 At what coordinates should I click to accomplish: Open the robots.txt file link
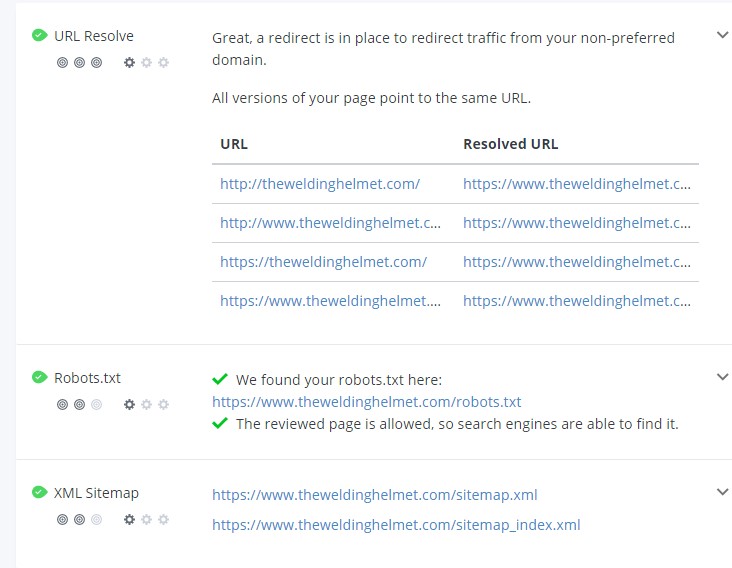tap(366, 402)
